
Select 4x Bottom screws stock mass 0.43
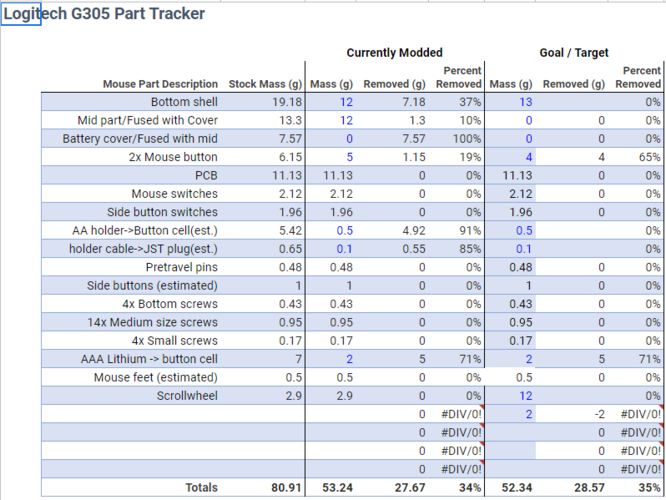[x=290, y=304]
